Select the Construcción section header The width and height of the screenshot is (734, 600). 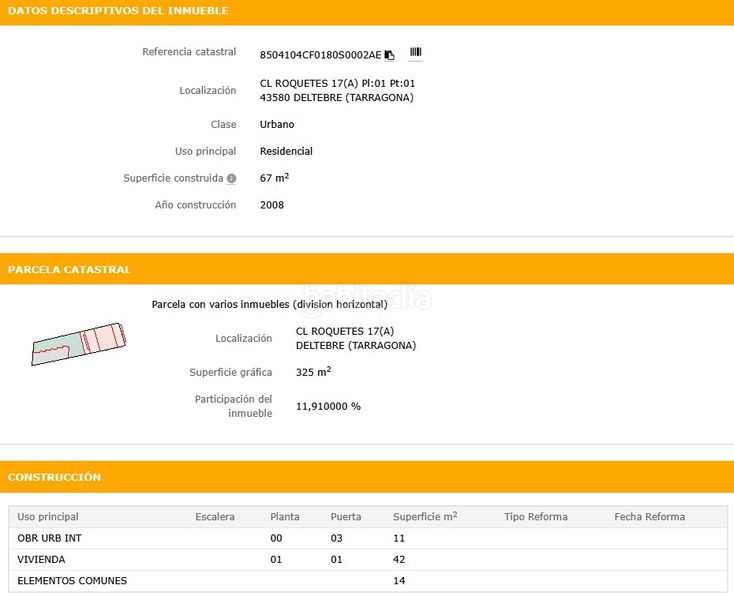[x=54, y=477]
